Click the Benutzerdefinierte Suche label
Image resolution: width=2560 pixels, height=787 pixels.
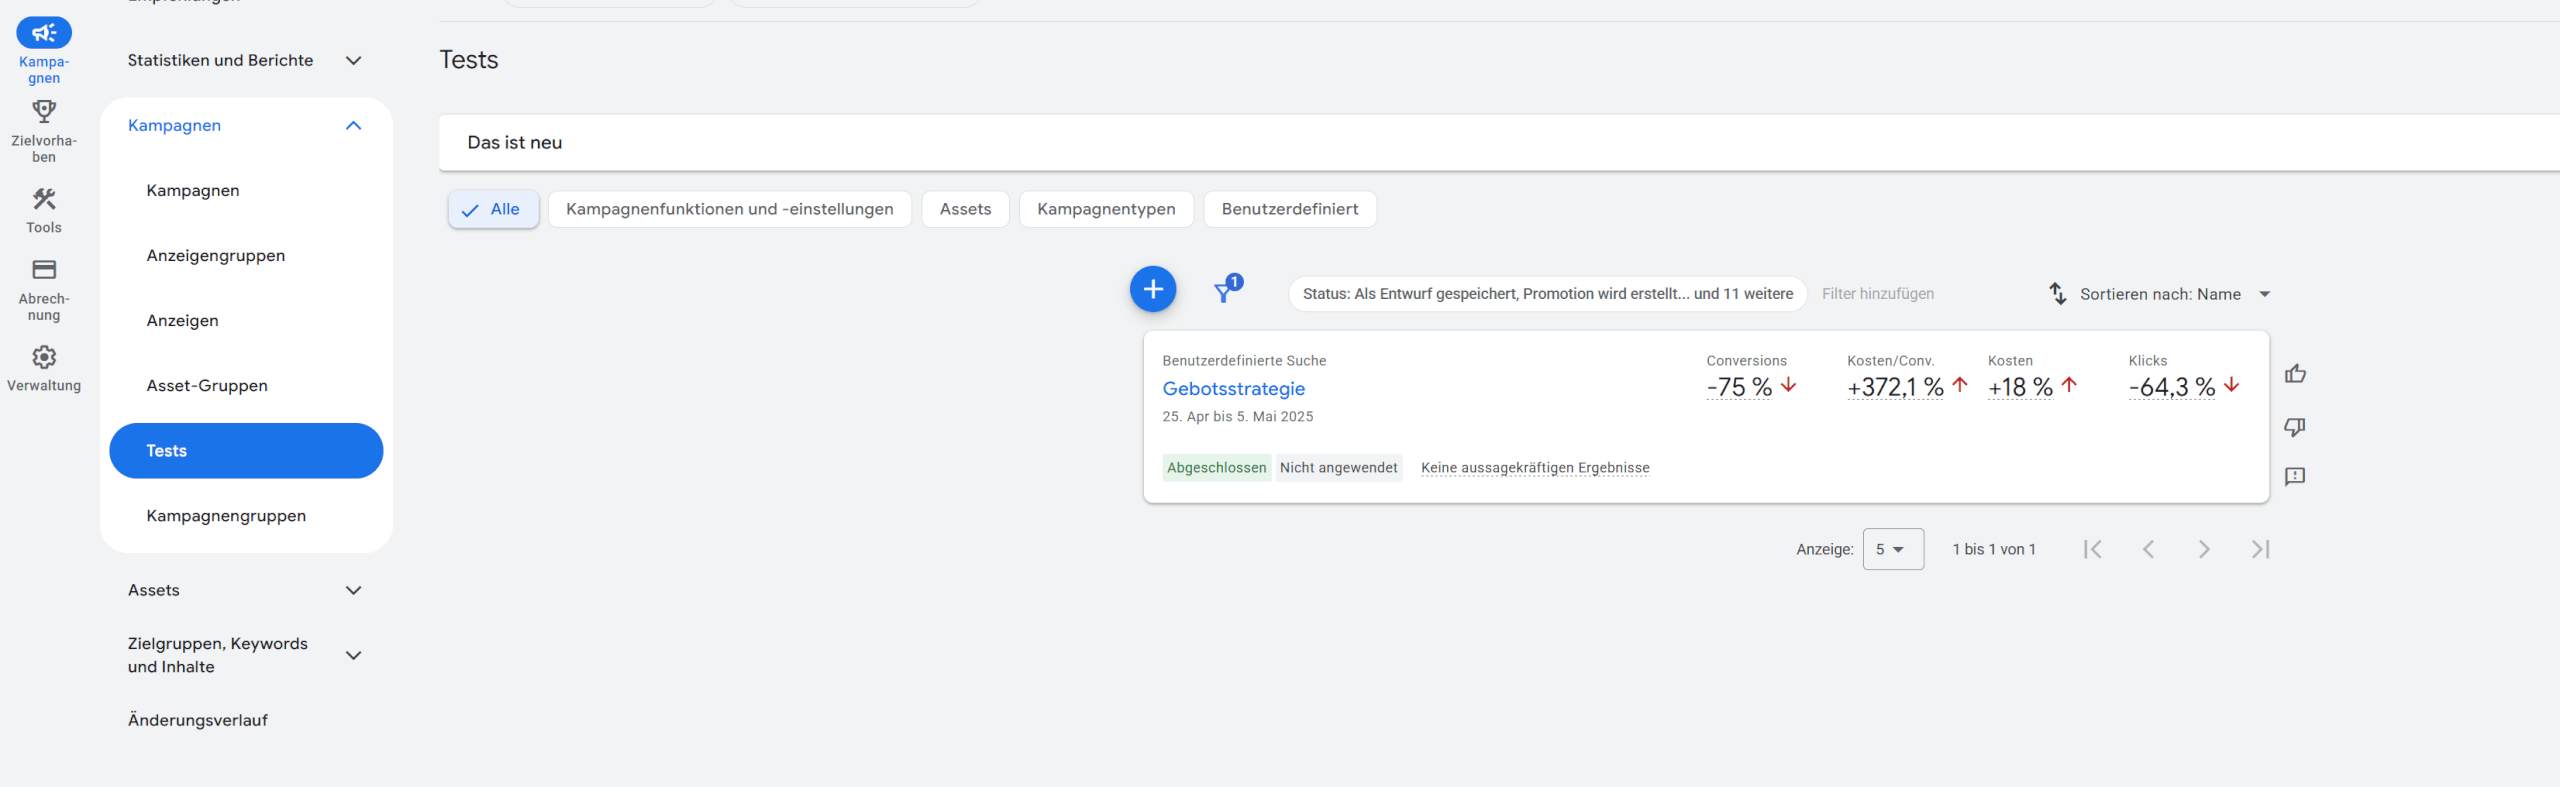click(x=1244, y=360)
